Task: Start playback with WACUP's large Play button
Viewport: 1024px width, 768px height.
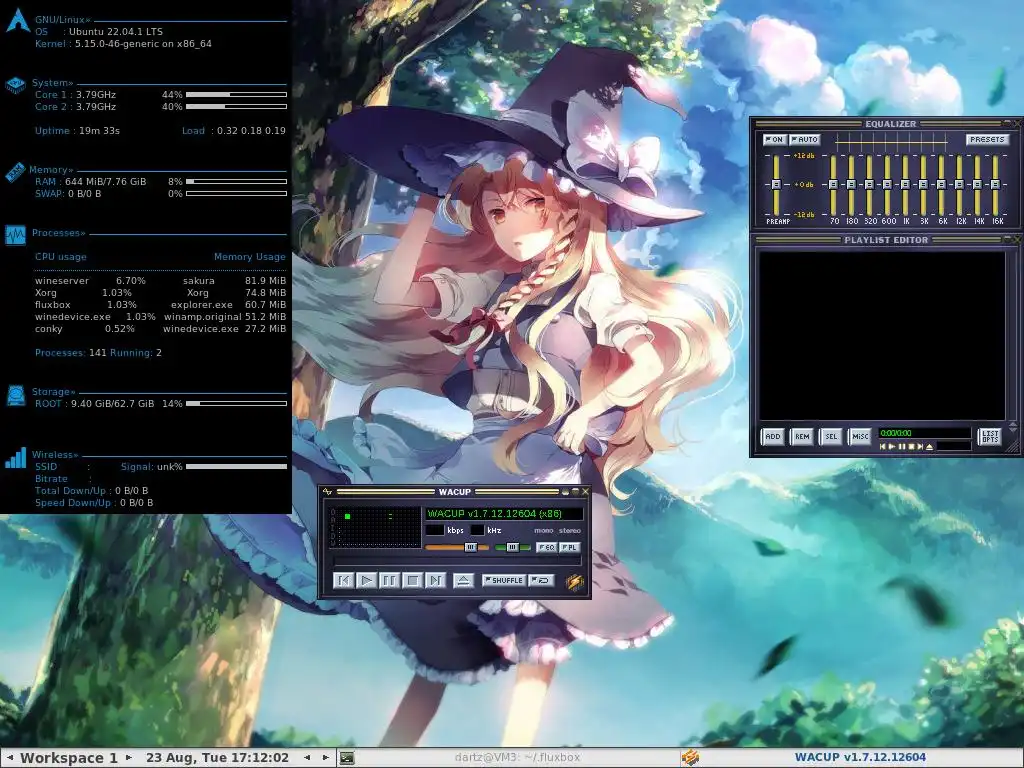Action: (366, 580)
